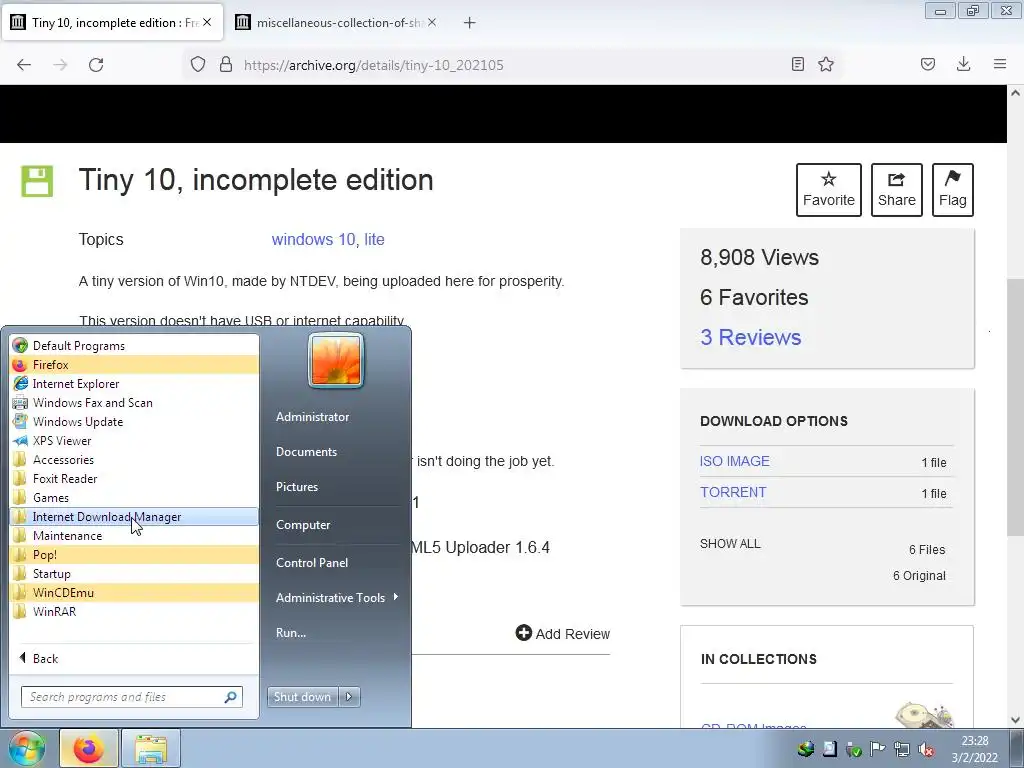Click the muted volume tray icon
This screenshot has height=768, width=1024.
[x=926, y=750]
